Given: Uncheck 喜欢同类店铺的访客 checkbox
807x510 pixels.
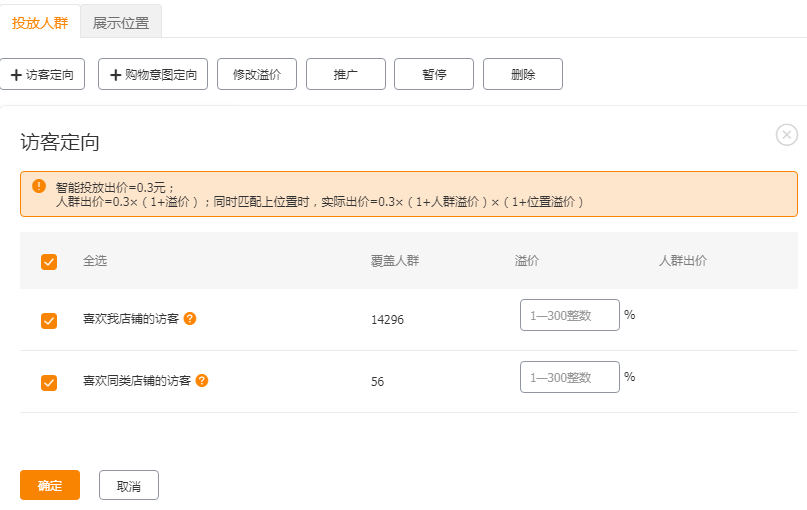Looking at the screenshot, I should tap(49, 383).
